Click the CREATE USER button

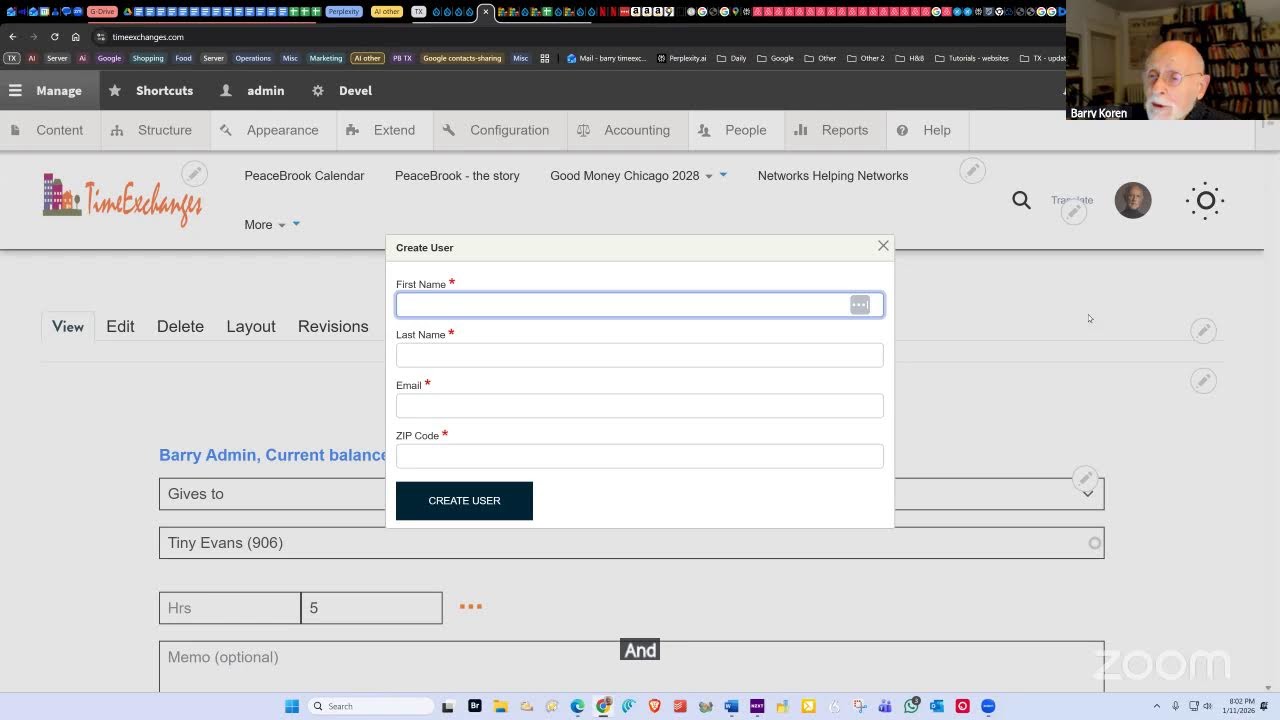464,501
